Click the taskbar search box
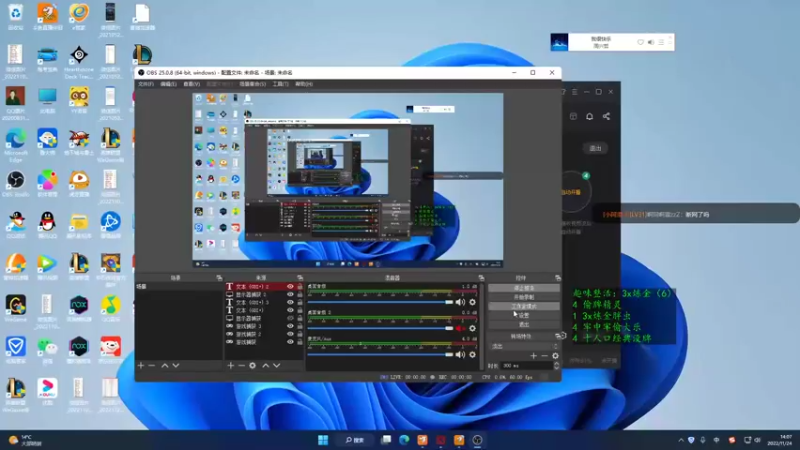800x450 pixels. pyautogui.click(x=355, y=440)
